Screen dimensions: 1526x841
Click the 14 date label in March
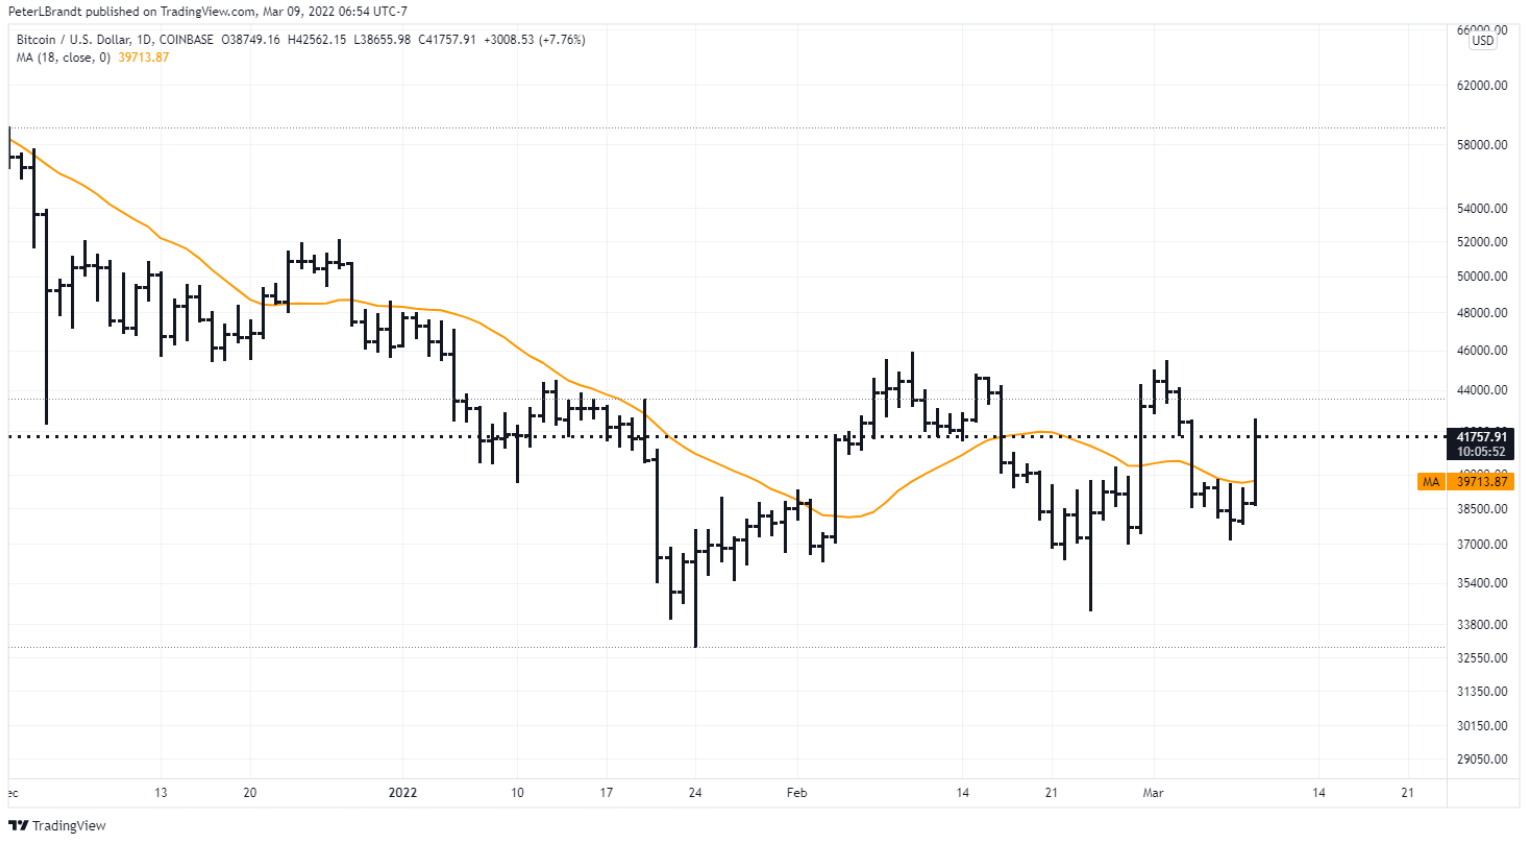tap(1319, 793)
